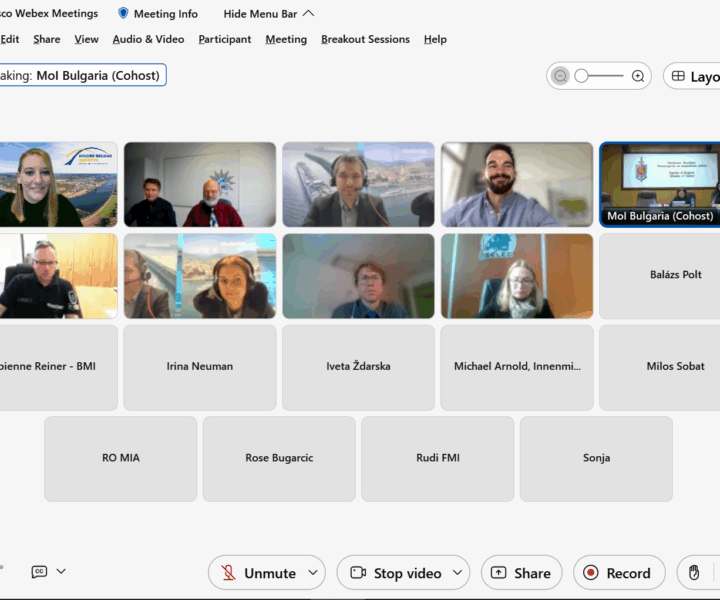The width and height of the screenshot is (720, 600).
Task: Open the Participant menu
Action: pyautogui.click(x=225, y=39)
